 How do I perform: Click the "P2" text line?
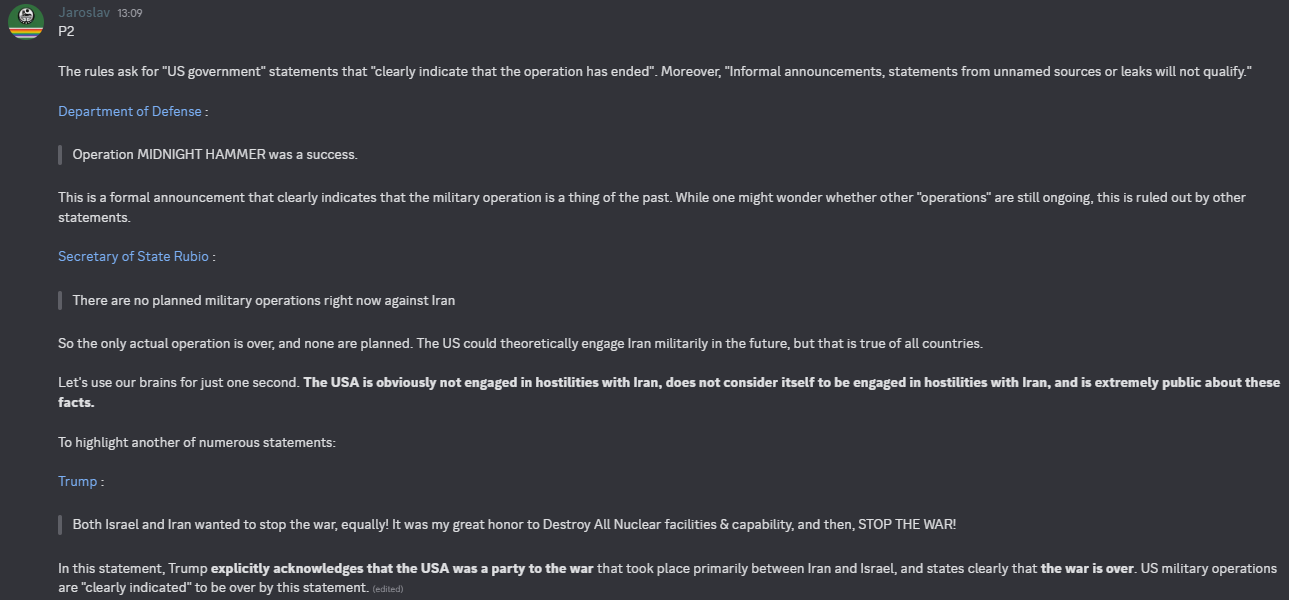coord(66,31)
